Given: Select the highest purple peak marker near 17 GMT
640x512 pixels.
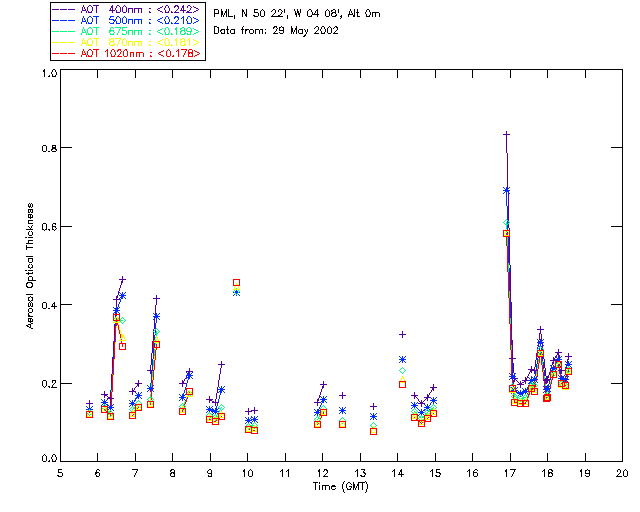Looking at the screenshot, I should point(506,134).
